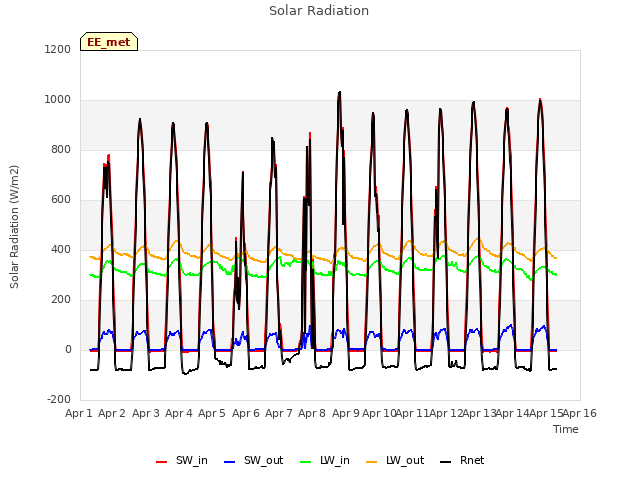Click the 1000 y-axis tick label
Image resolution: width=640 pixels, height=480 pixels.
click(58, 100)
